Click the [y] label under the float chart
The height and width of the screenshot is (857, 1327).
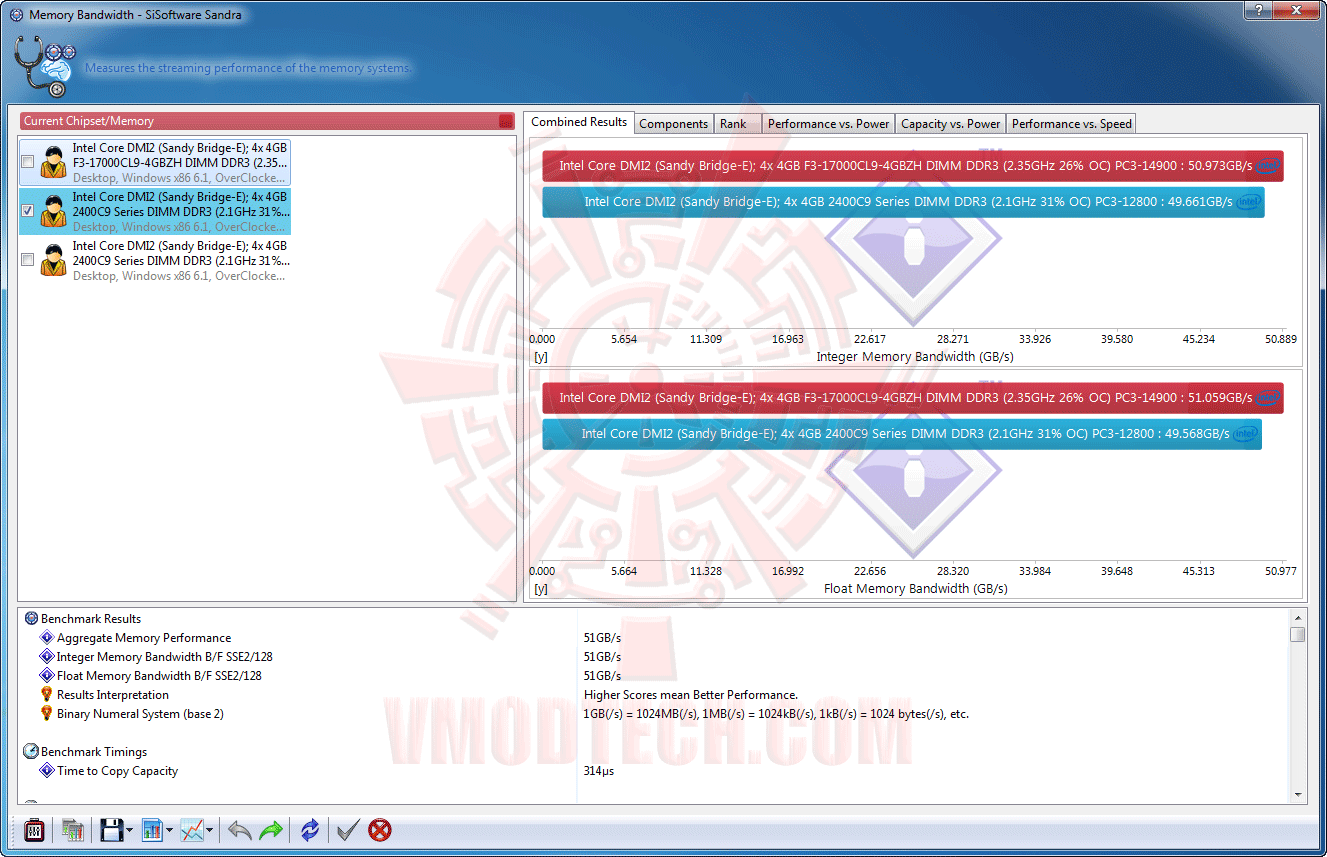pyautogui.click(x=541, y=589)
